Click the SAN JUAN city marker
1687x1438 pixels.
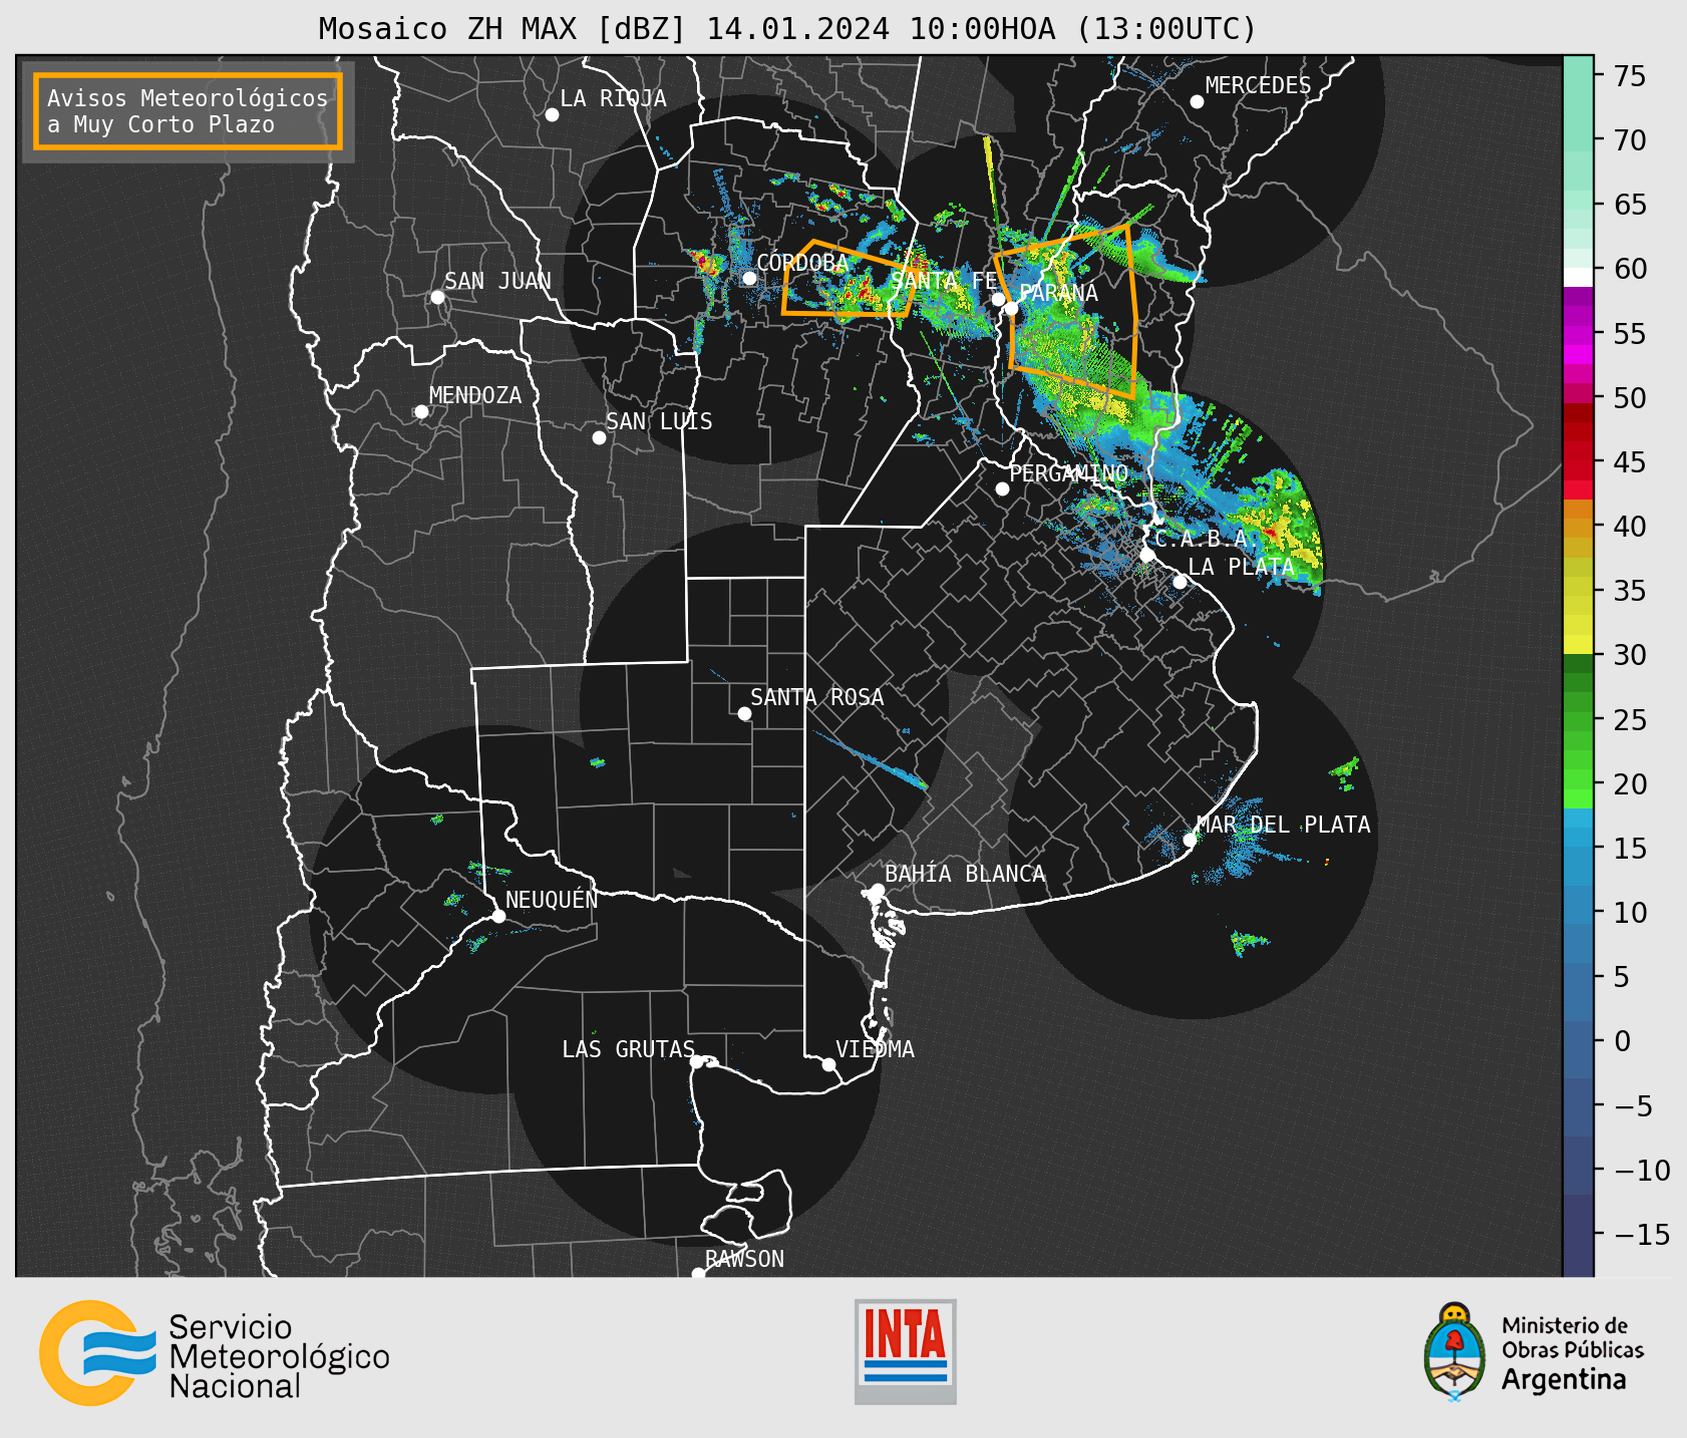437,297
